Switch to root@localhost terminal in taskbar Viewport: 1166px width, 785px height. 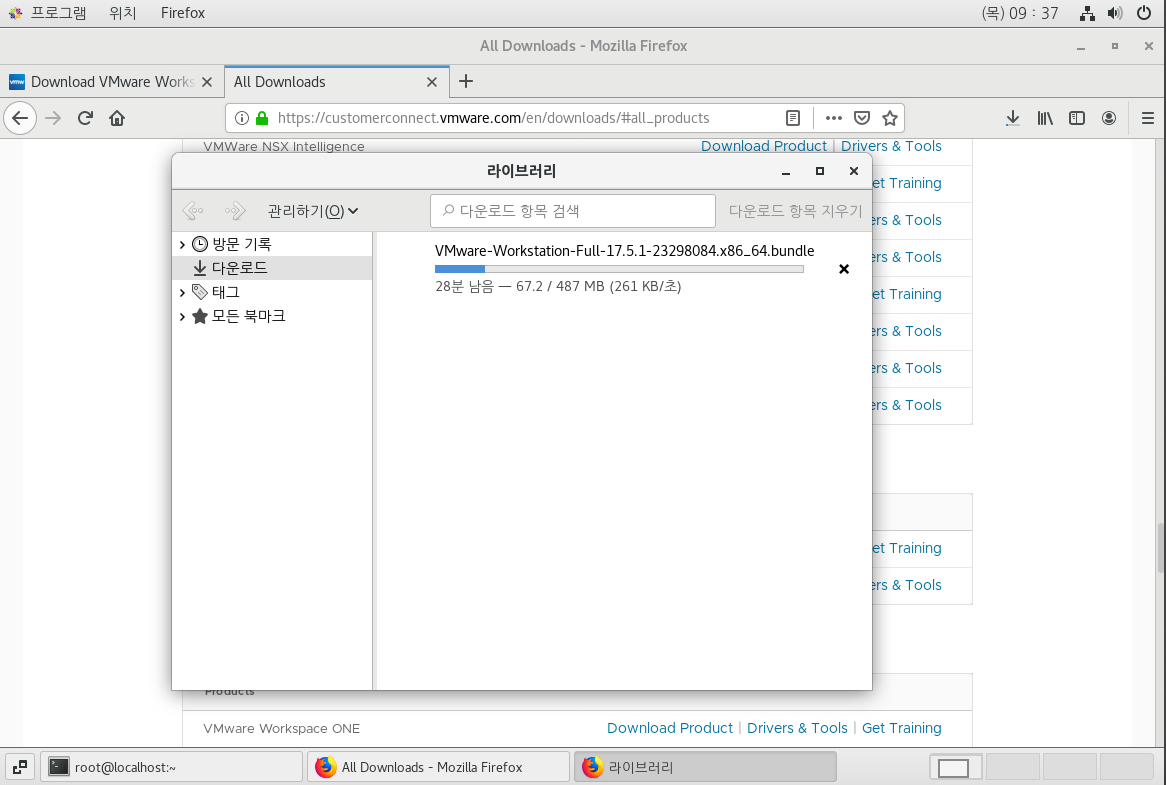(x=171, y=766)
